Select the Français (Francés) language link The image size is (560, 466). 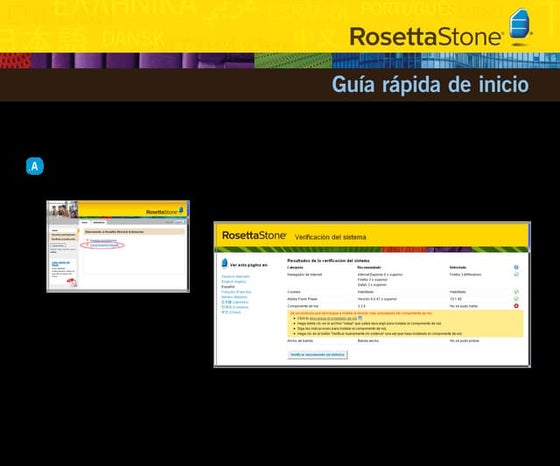(x=236, y=292)
